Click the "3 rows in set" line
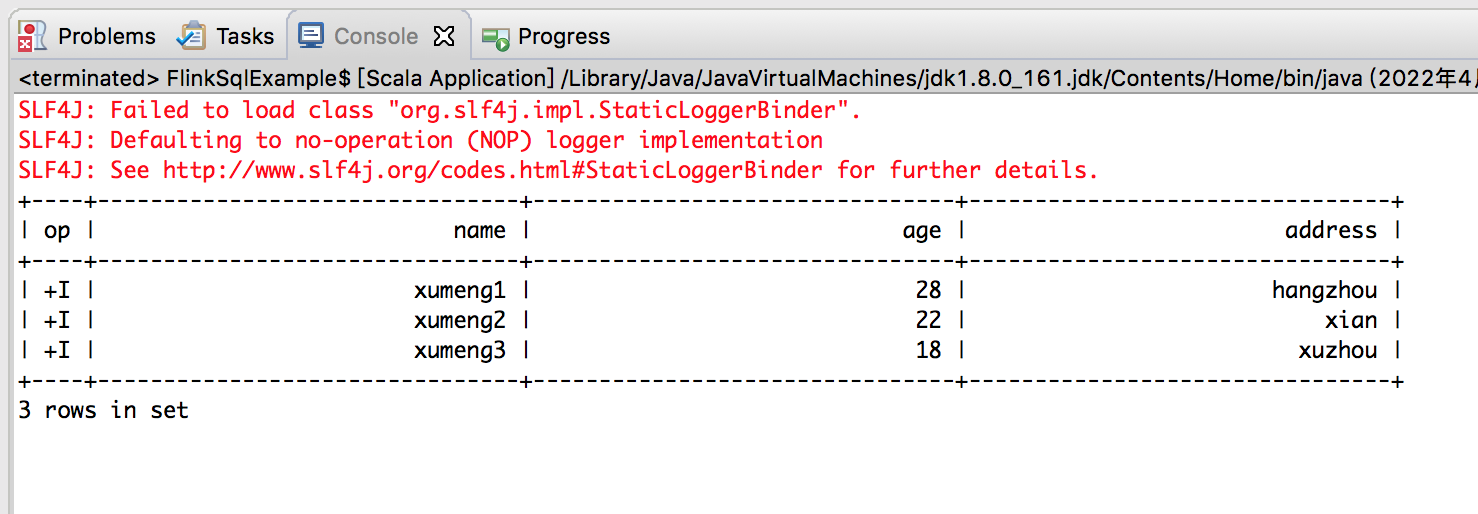1478x514 pixels. click(104, 410)
